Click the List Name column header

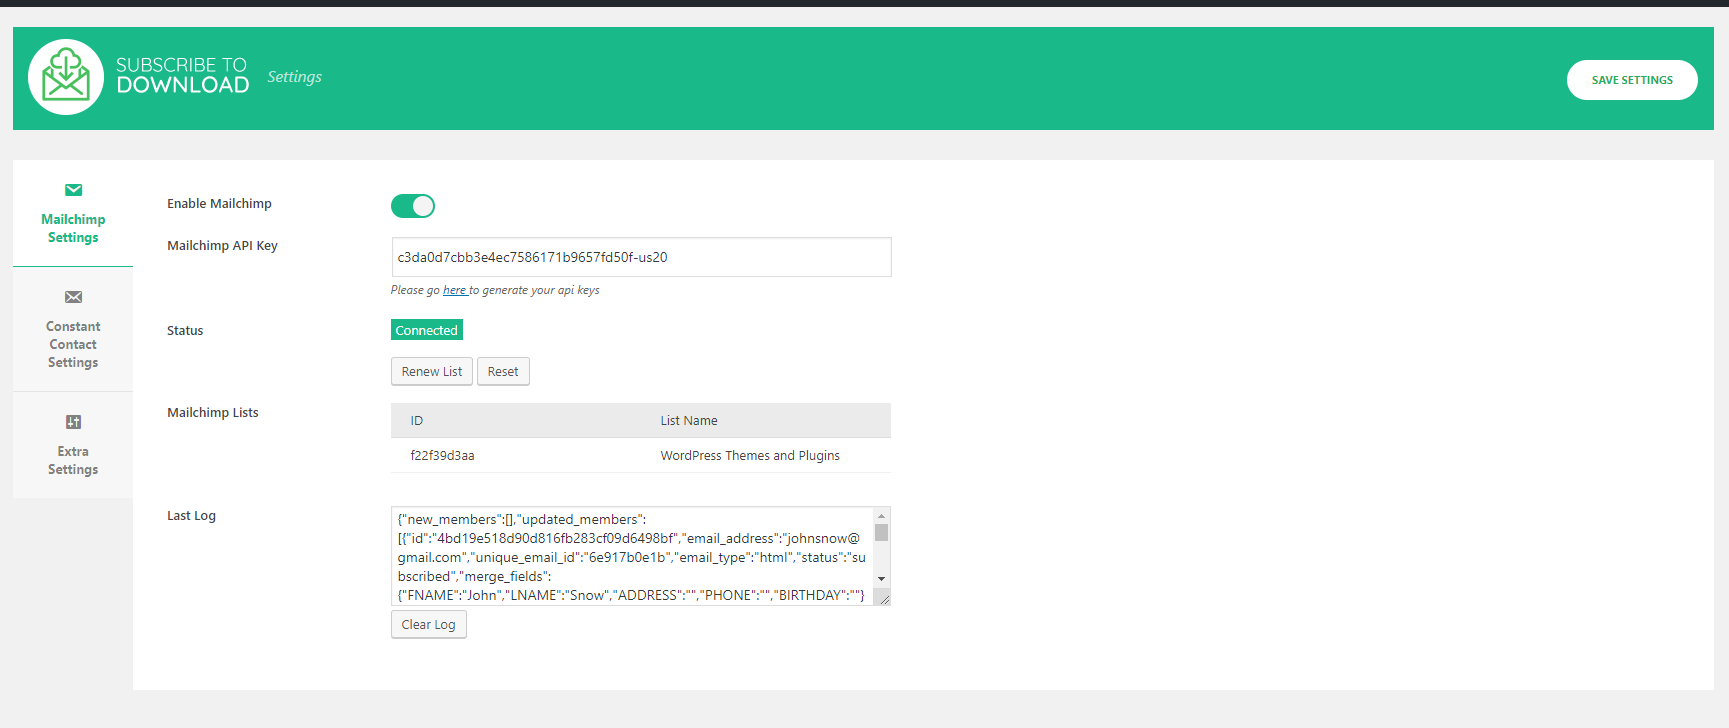689,421
